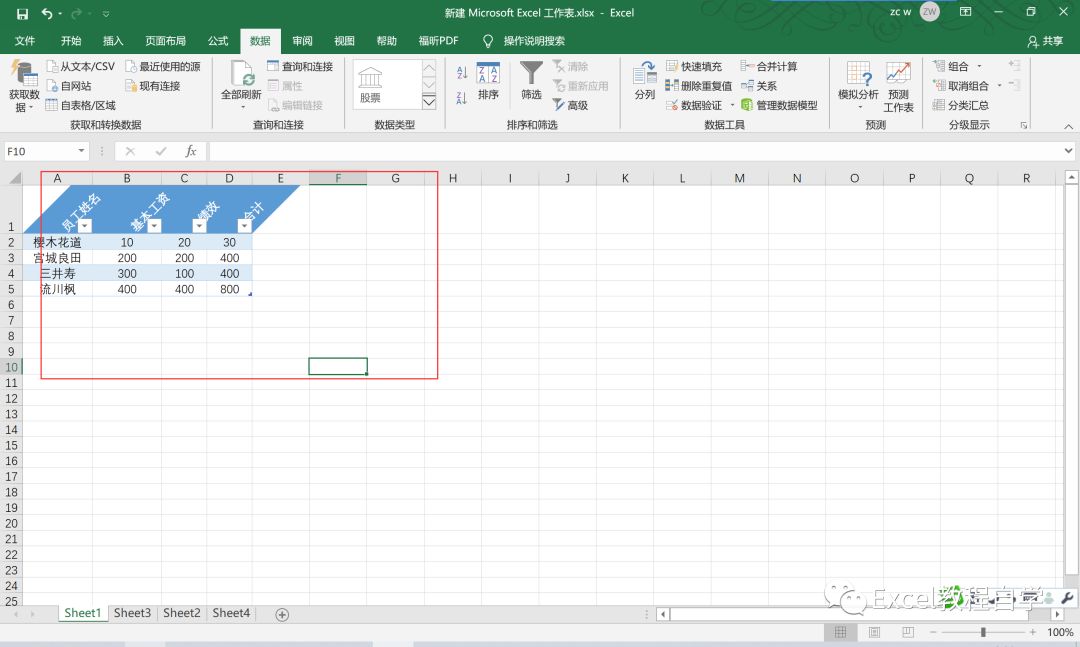1080x647 pixels.
Task: Click Data Validation (数据验证) icon
Action: click(x=672, y=105)
